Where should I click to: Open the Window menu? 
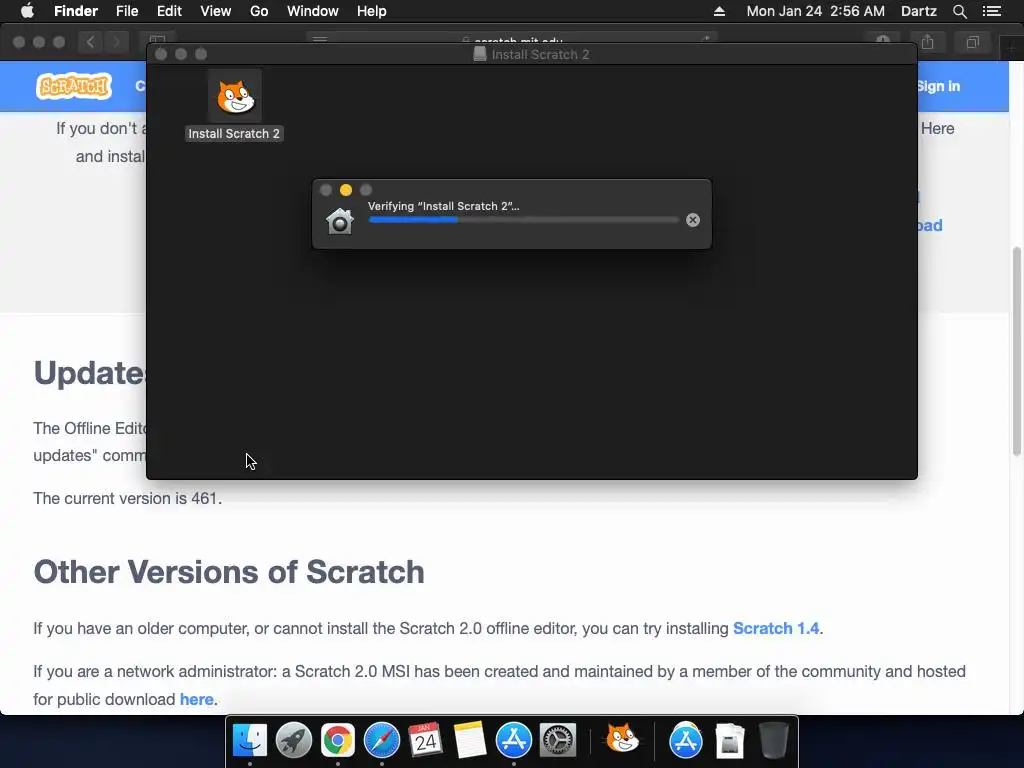(x=313, y=11)
